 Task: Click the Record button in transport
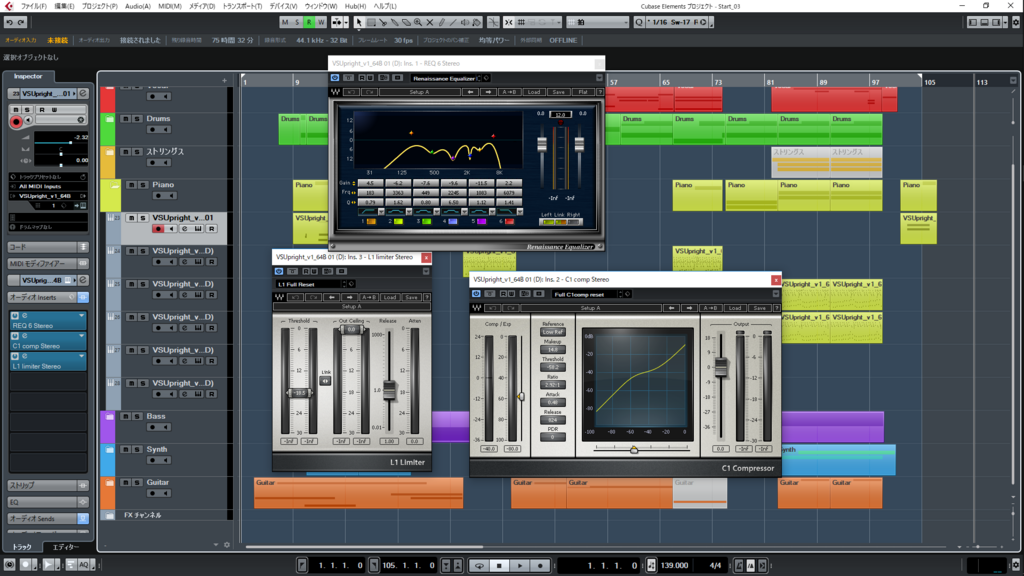[540, 566]
